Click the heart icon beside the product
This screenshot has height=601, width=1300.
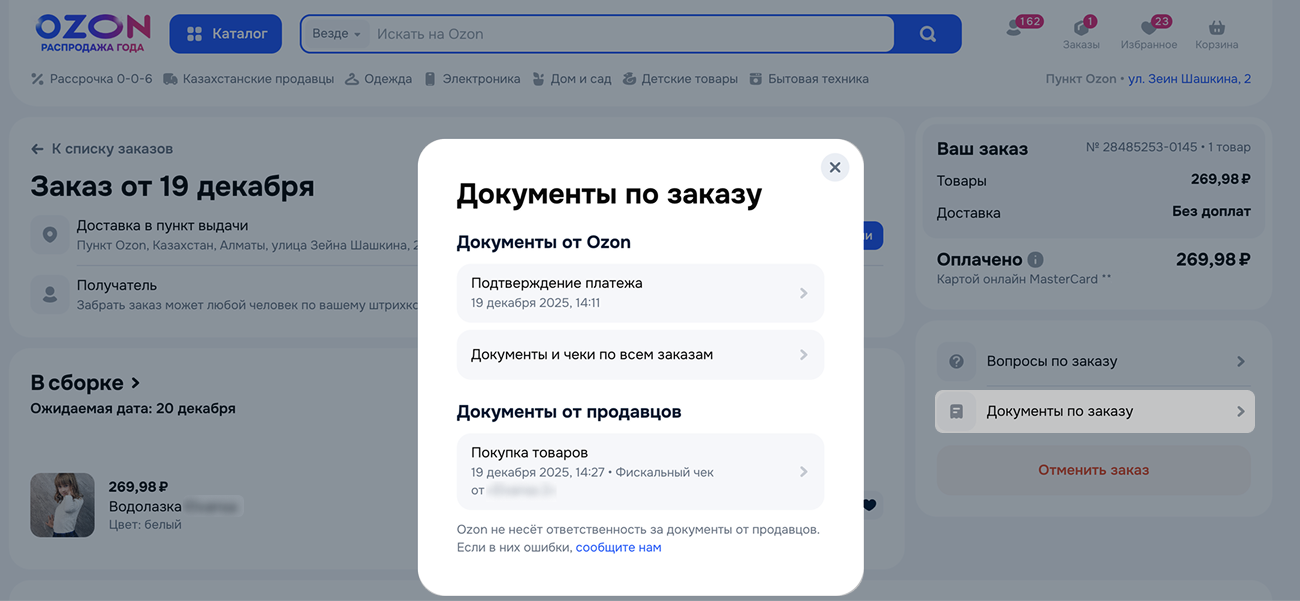click(x=869, y=505)
